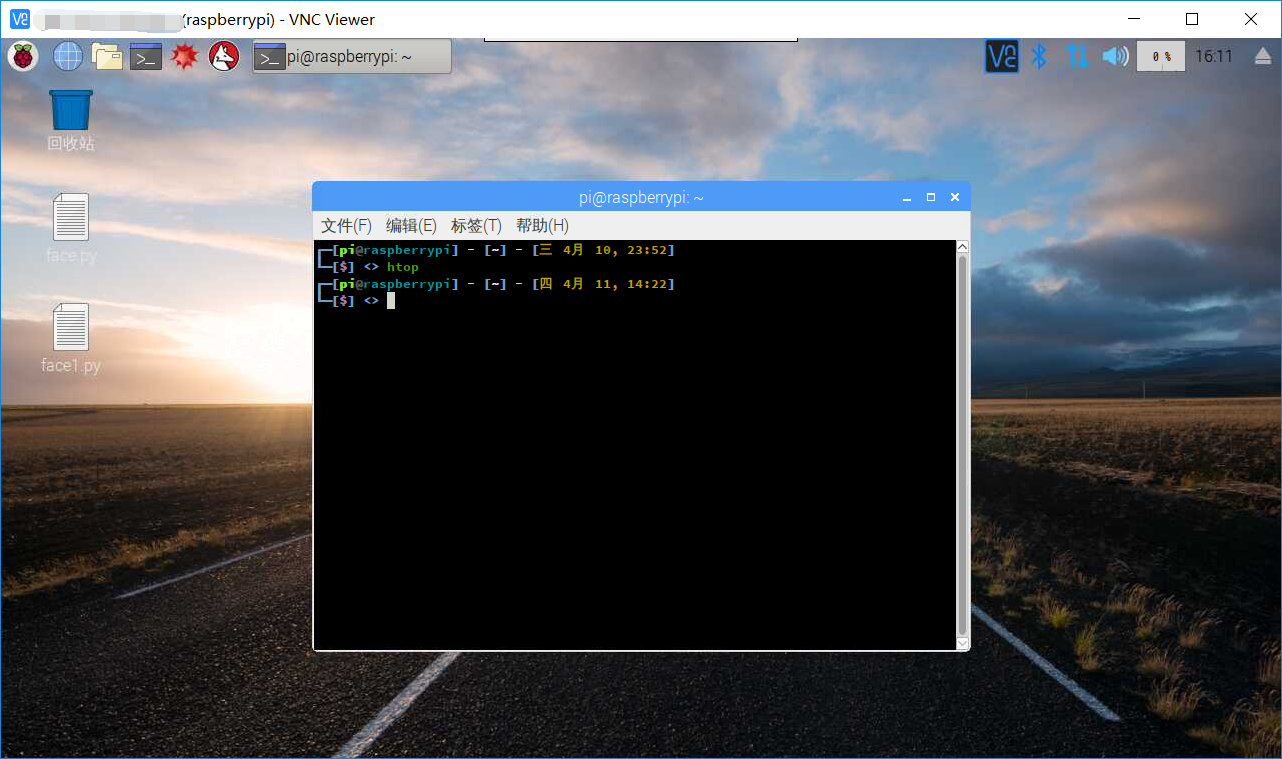Click the VNC Viewer logo icon in title bar
This screenshot has height=759, width=1282.
coord(19,19)
